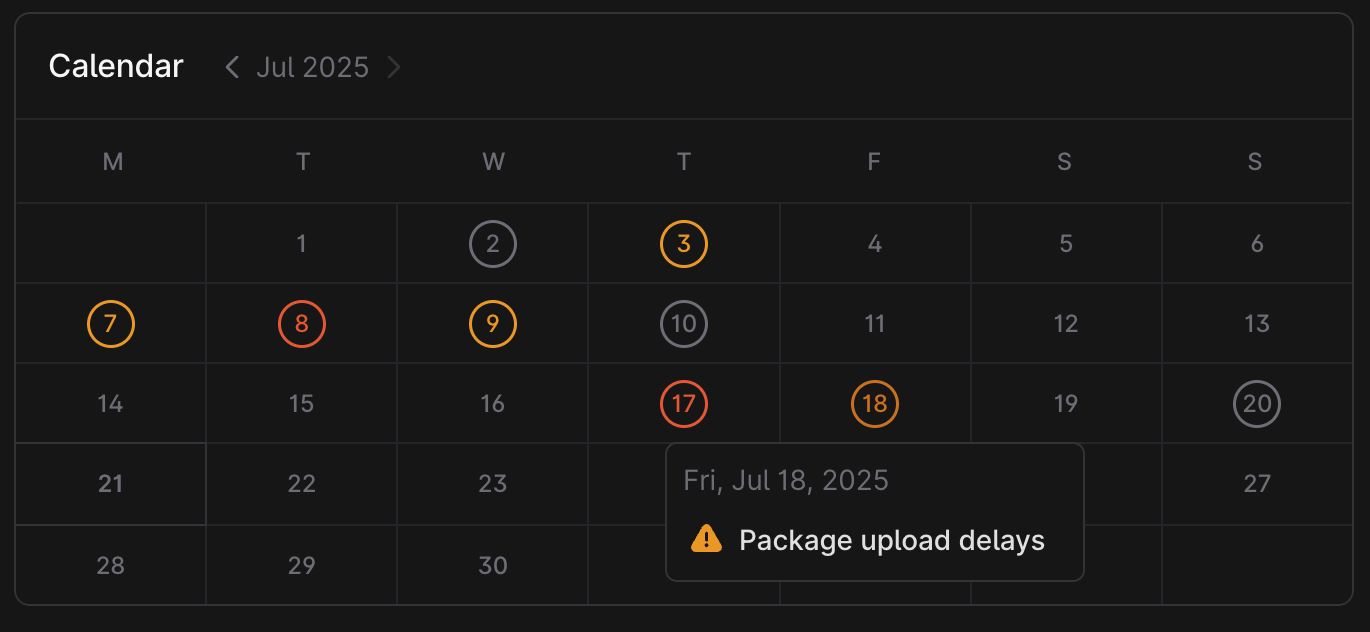Go to previous month using left chevron
1370x632 pixels.
click(232, 67)
